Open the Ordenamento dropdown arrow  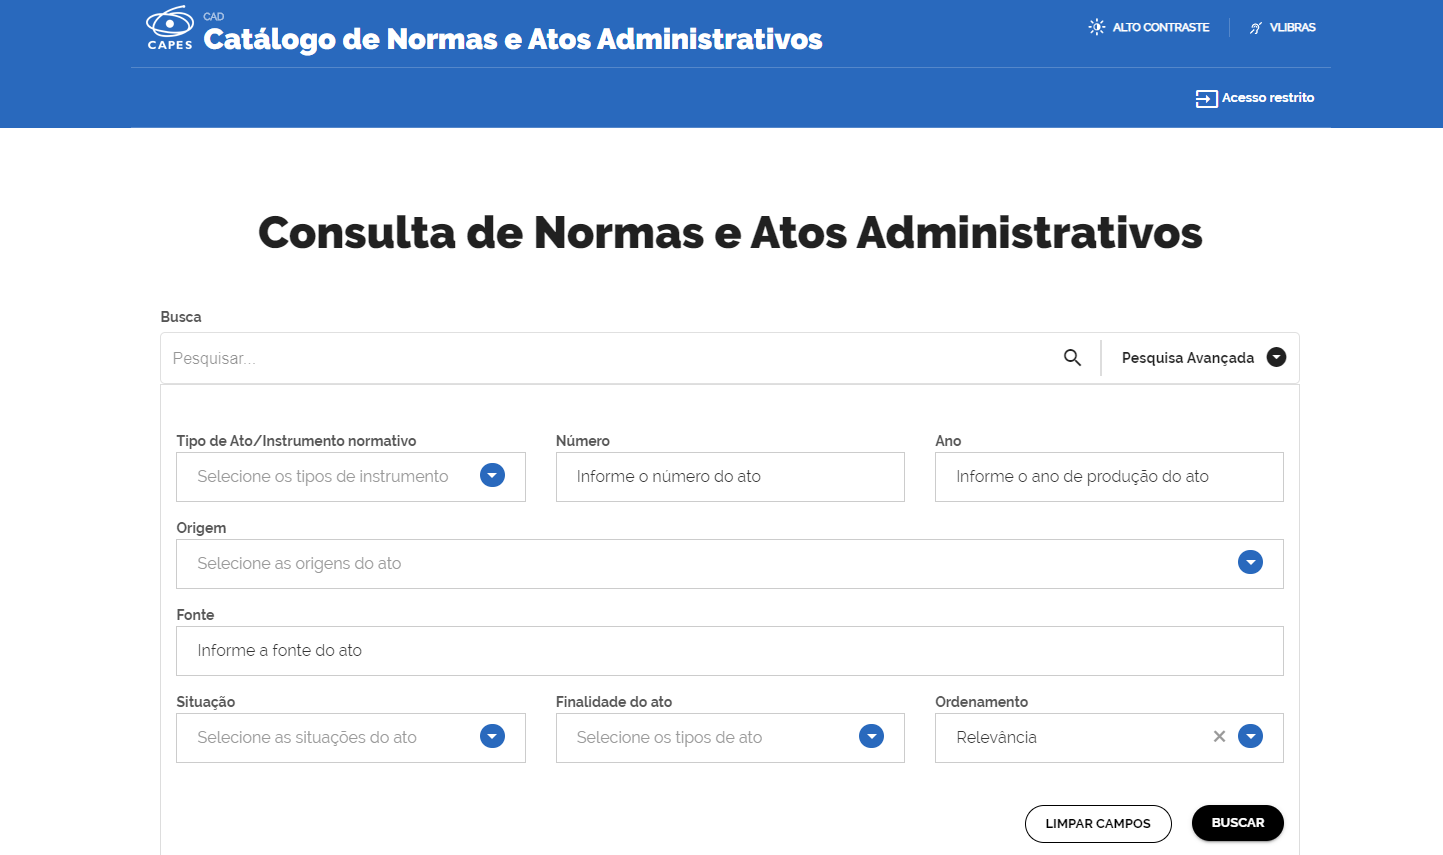click(x=1250, y=737)
